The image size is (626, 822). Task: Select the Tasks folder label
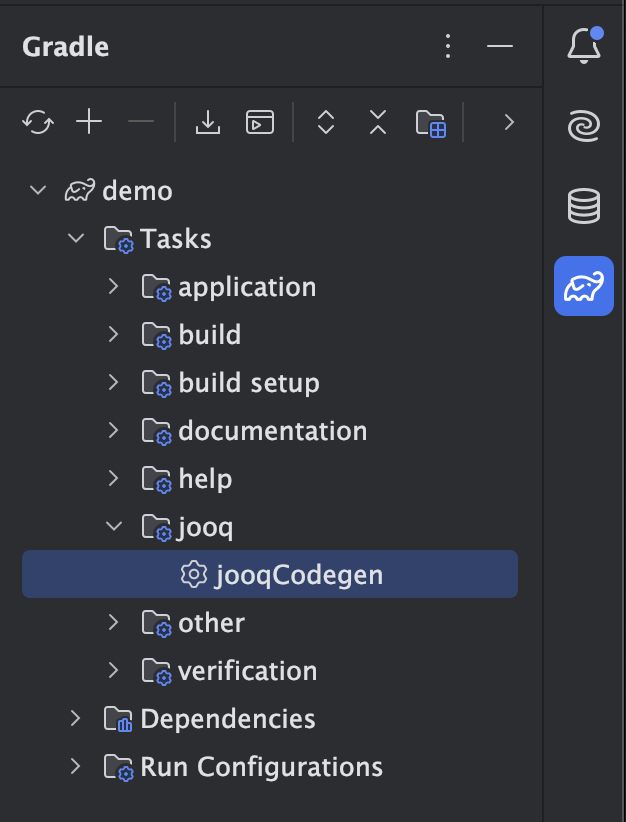(176, 239)
